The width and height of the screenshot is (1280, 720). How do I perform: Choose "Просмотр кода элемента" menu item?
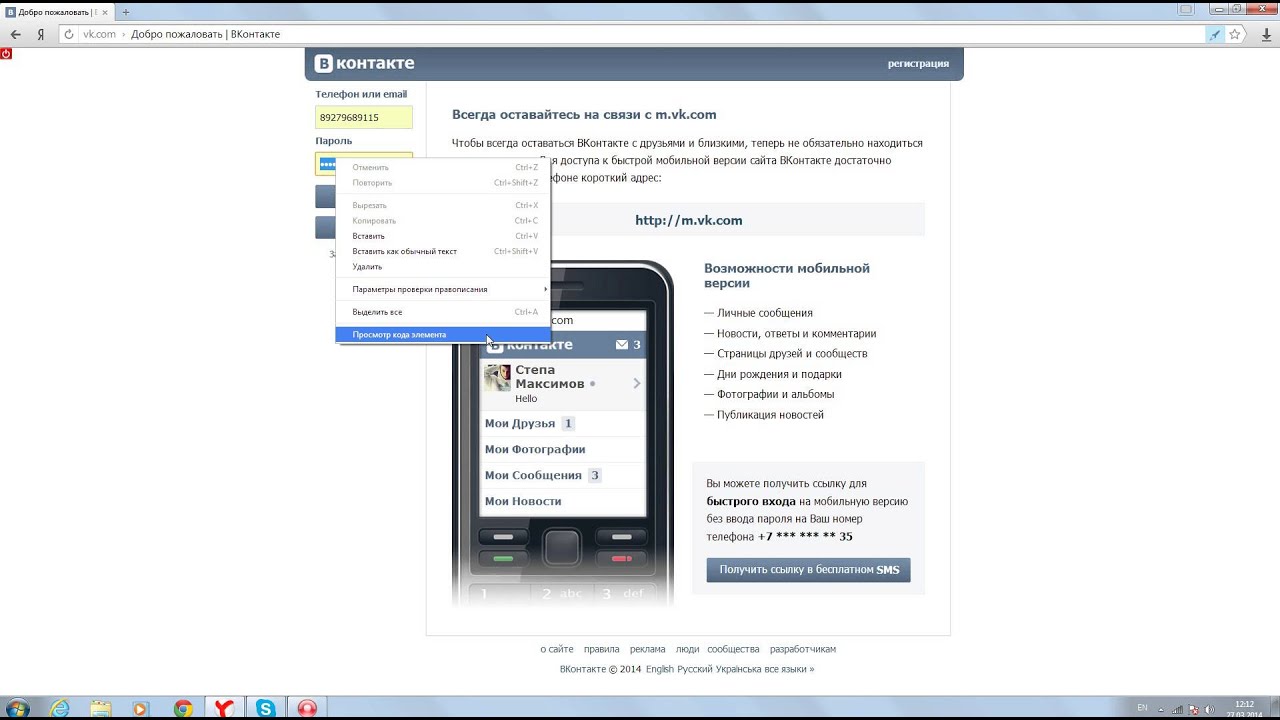444,334
